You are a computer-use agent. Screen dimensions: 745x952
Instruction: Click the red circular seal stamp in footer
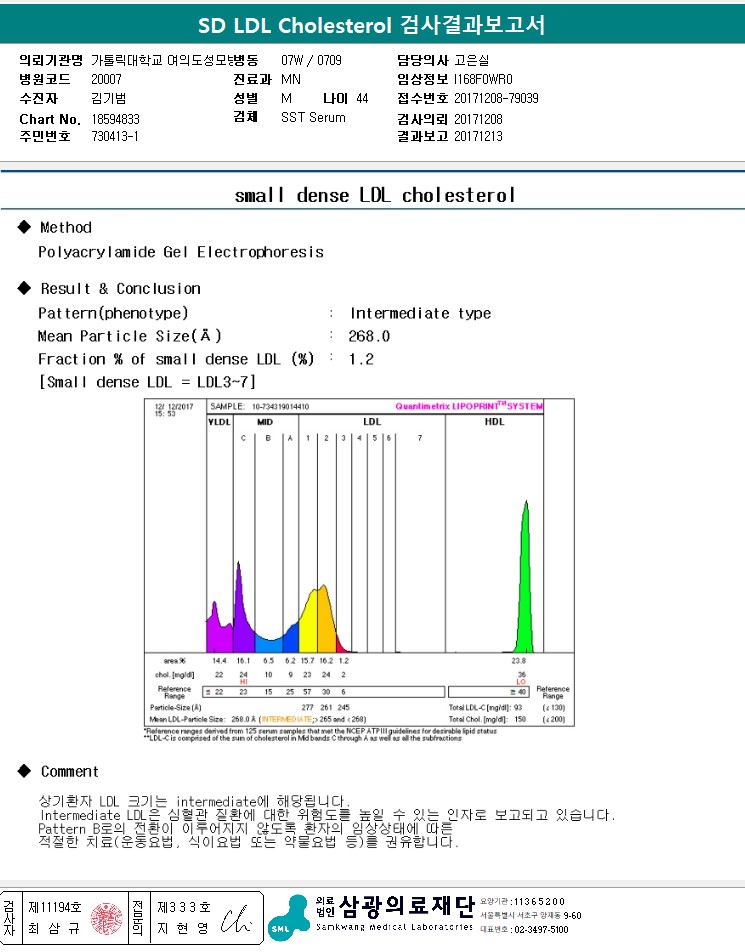[x=105, y=917]
